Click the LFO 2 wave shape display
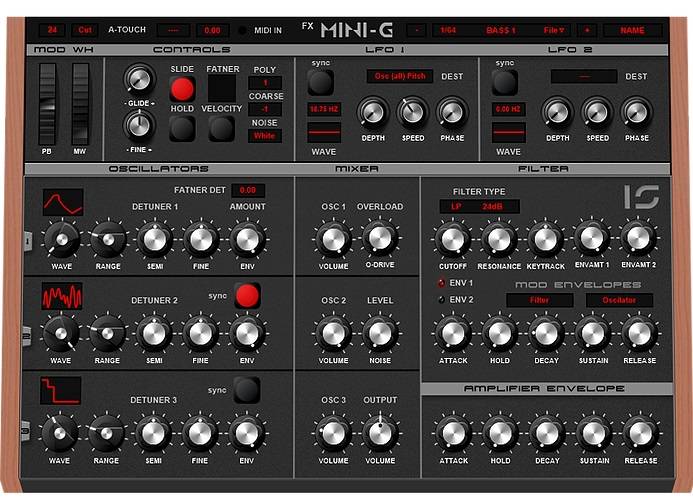 pyautogui.click(x=509, y=132)
